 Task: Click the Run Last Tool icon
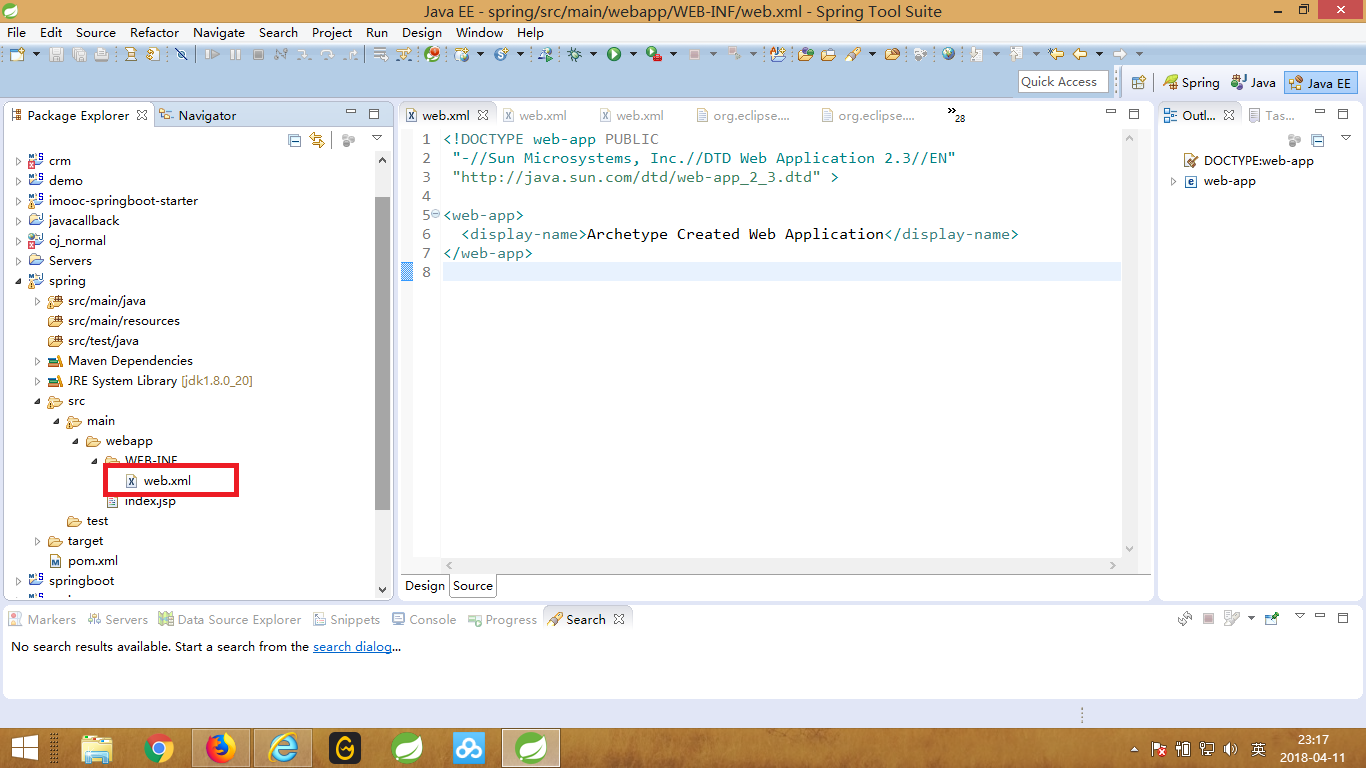pyautogui.click(x=653, y=54)
